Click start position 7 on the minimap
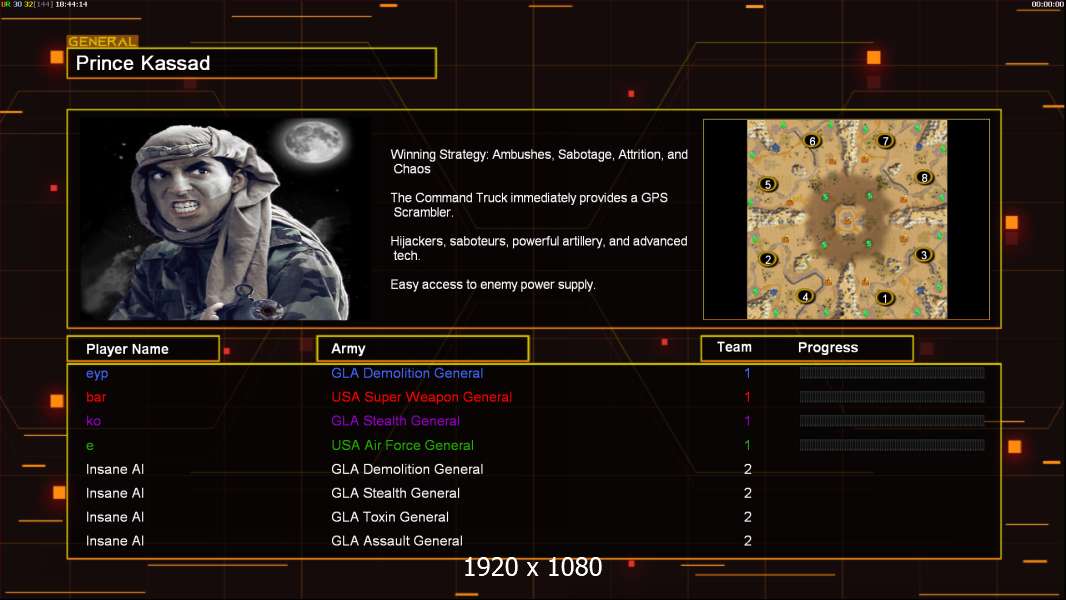The image size is (1066, 600). coord(884,141)
